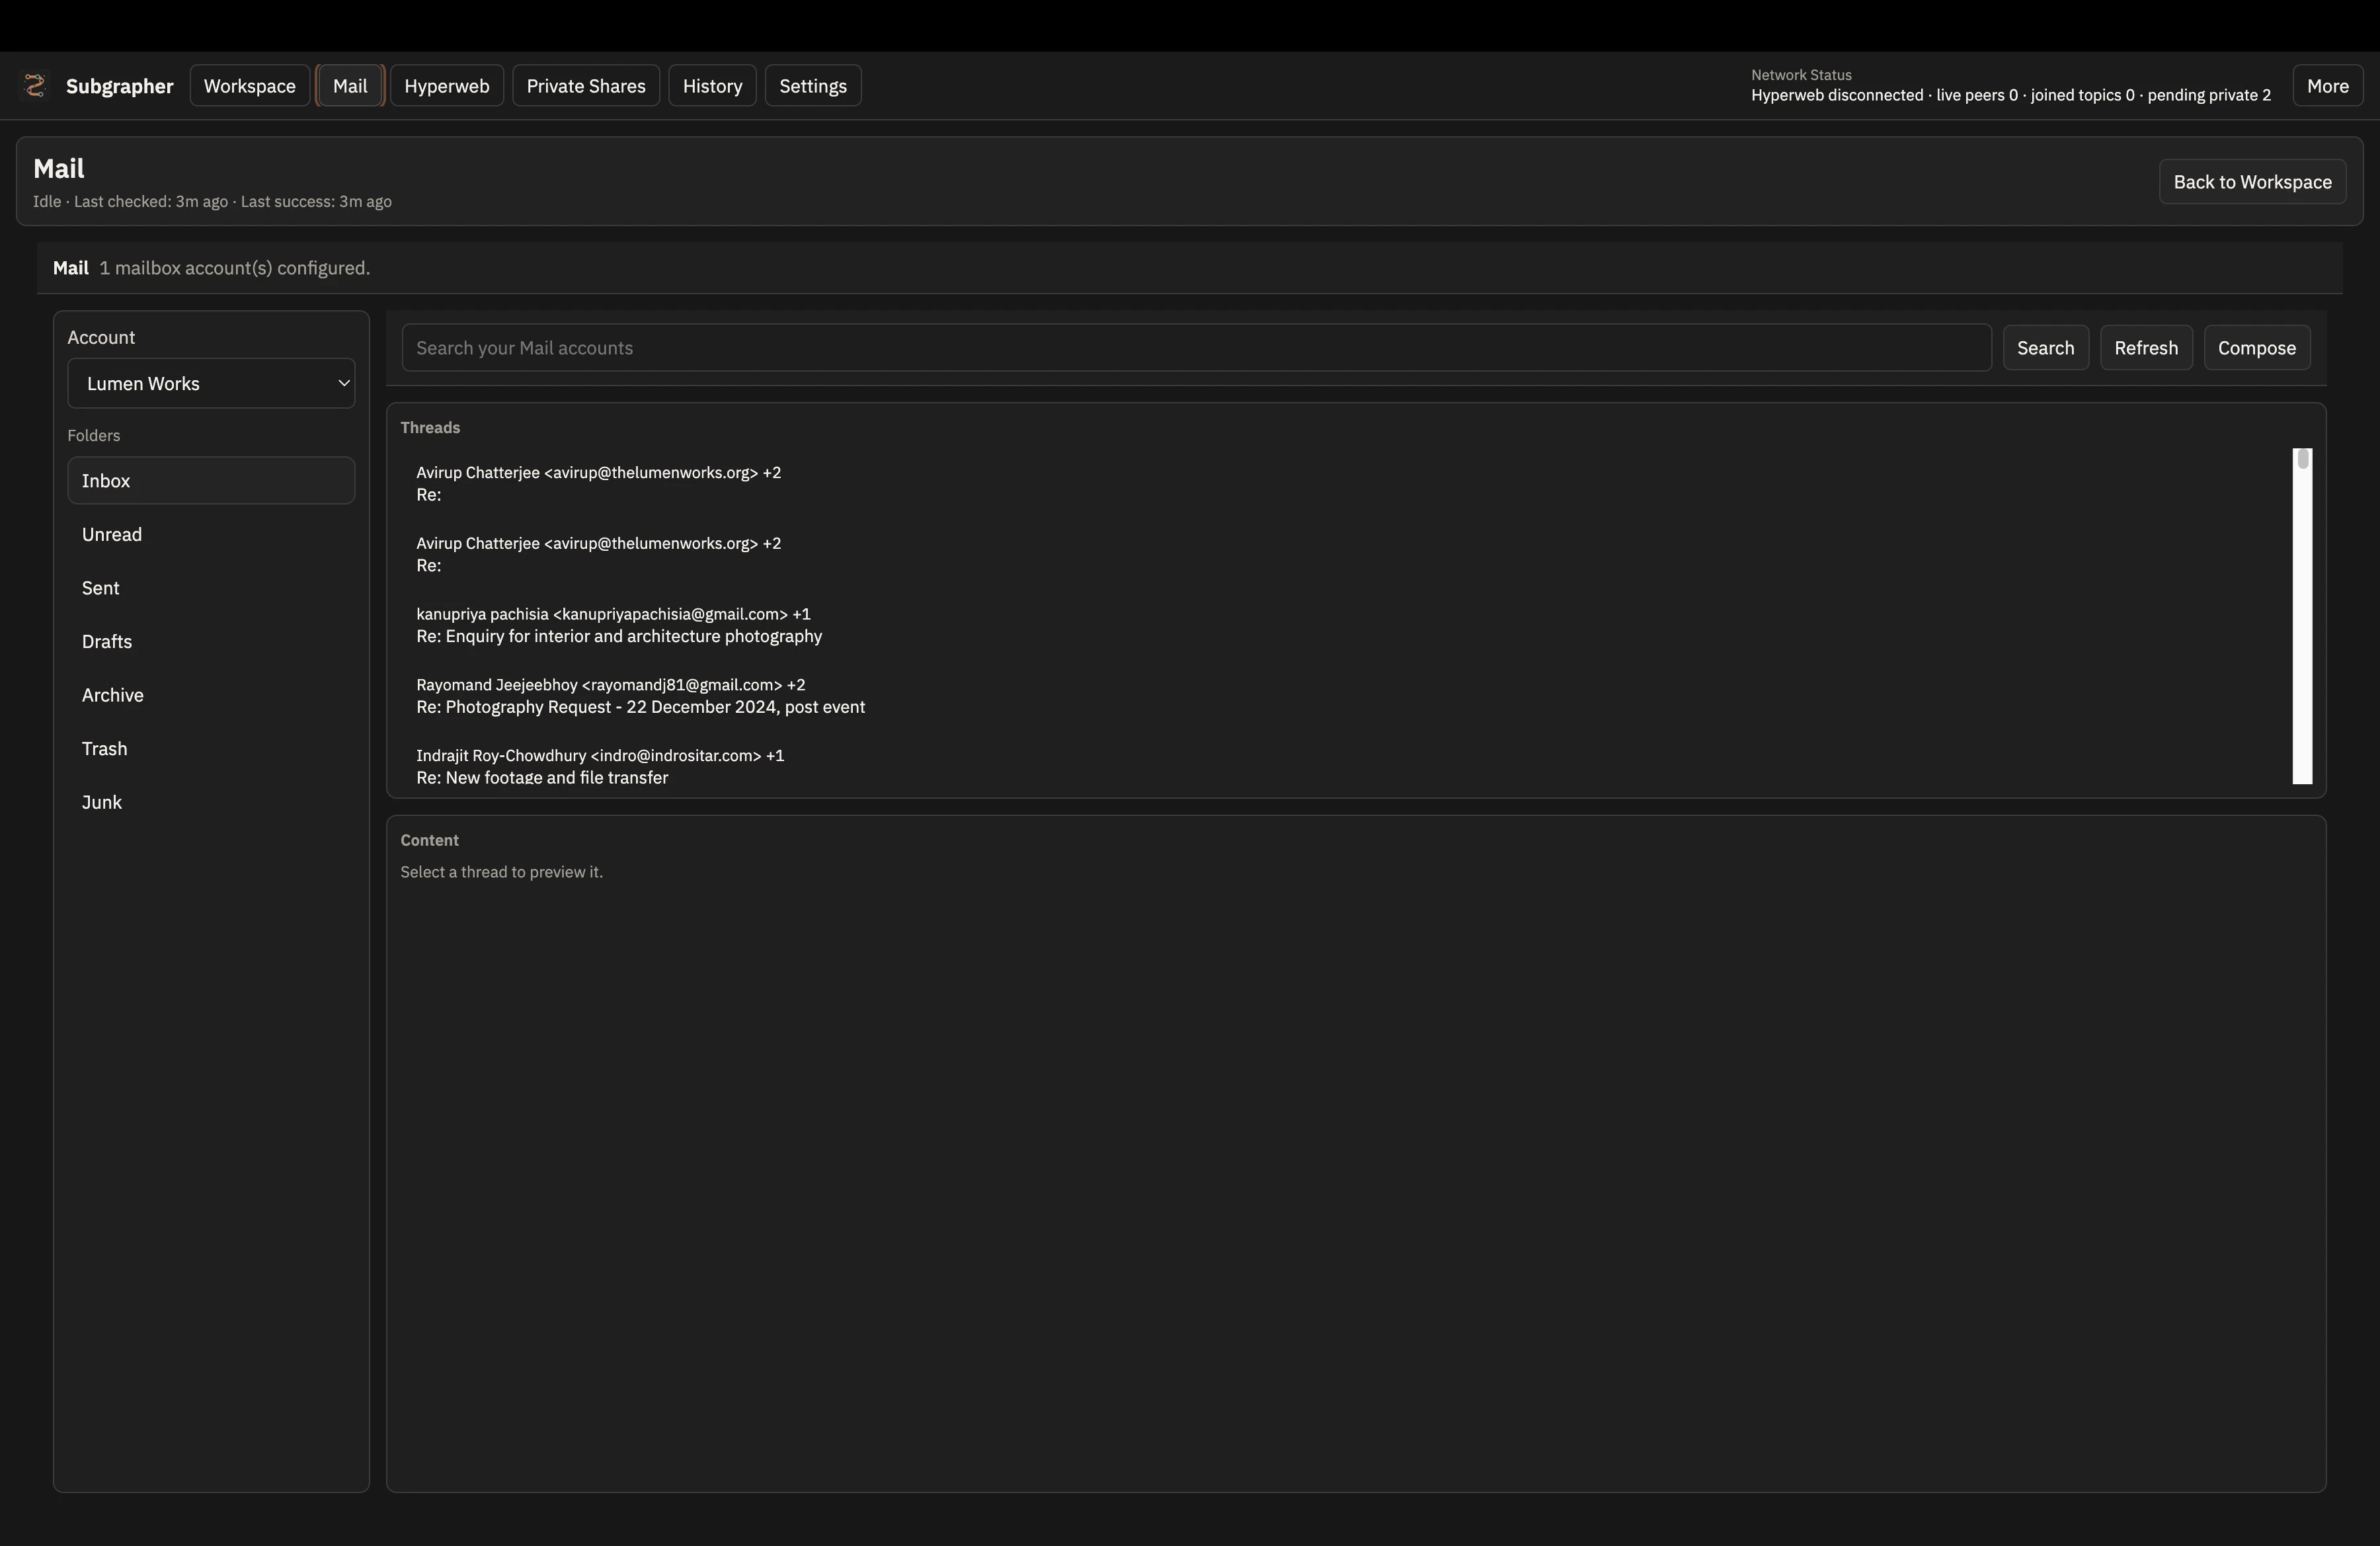Viewport: 2380px width, 1546px height.
Task: Open the Hyperweb section
Action: point(446,85)
